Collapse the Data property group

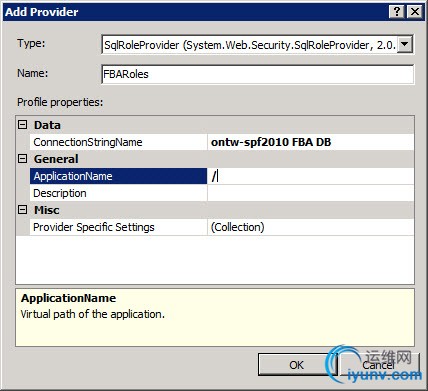click(23, 125)
